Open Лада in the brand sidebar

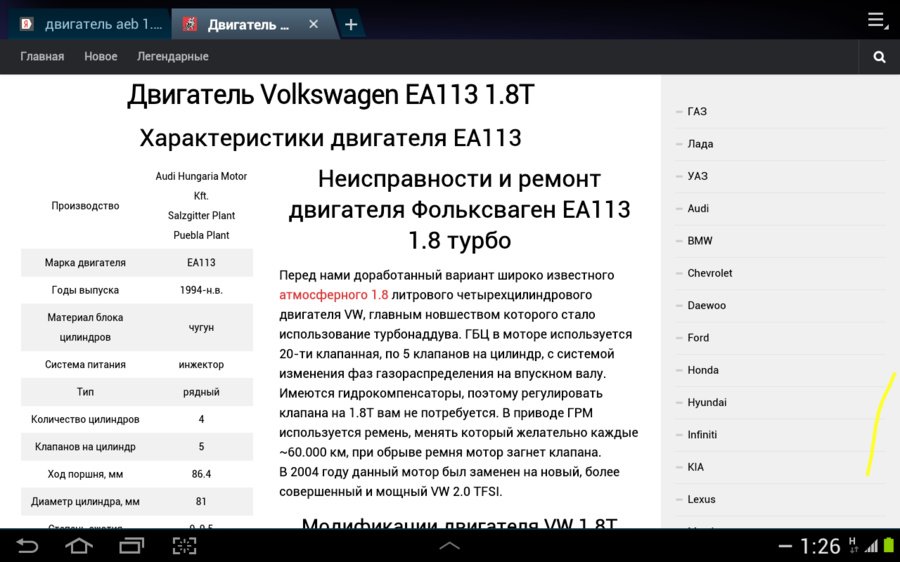tap(700, 144)
